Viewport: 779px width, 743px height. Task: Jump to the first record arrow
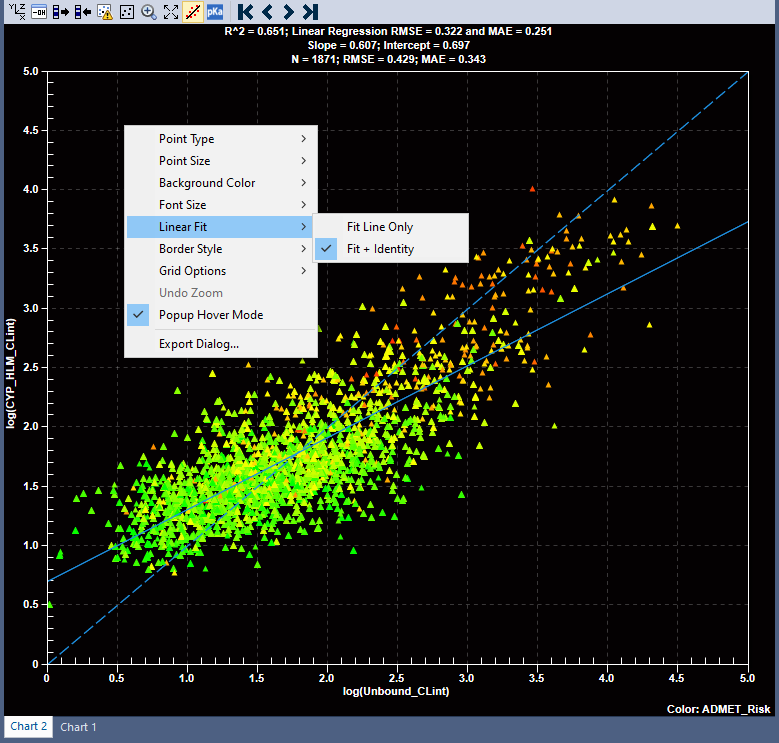coord(245,12)
